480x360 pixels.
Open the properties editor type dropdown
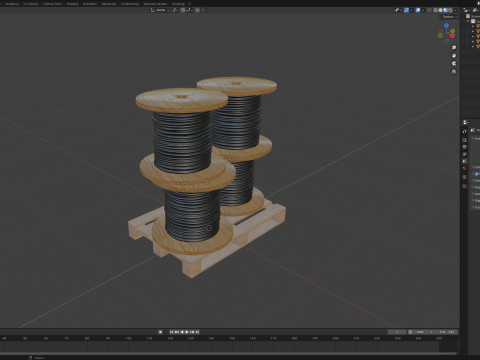[x=466, y=122]
